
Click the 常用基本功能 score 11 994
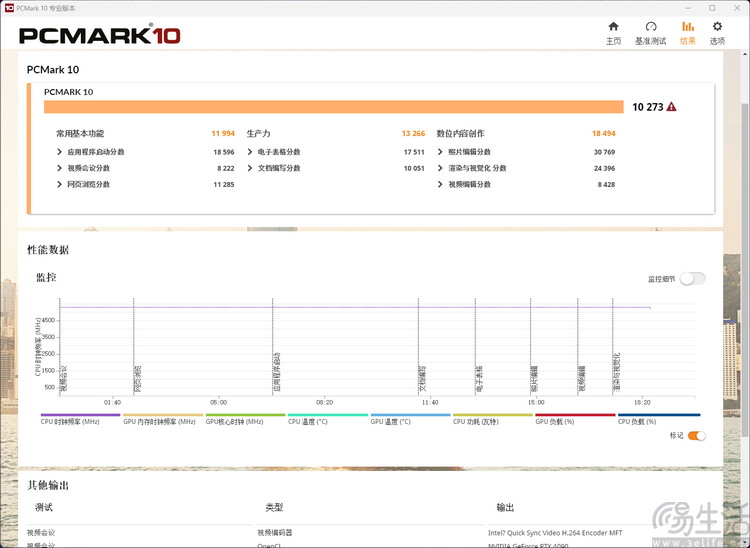click(x=223, y=133)
